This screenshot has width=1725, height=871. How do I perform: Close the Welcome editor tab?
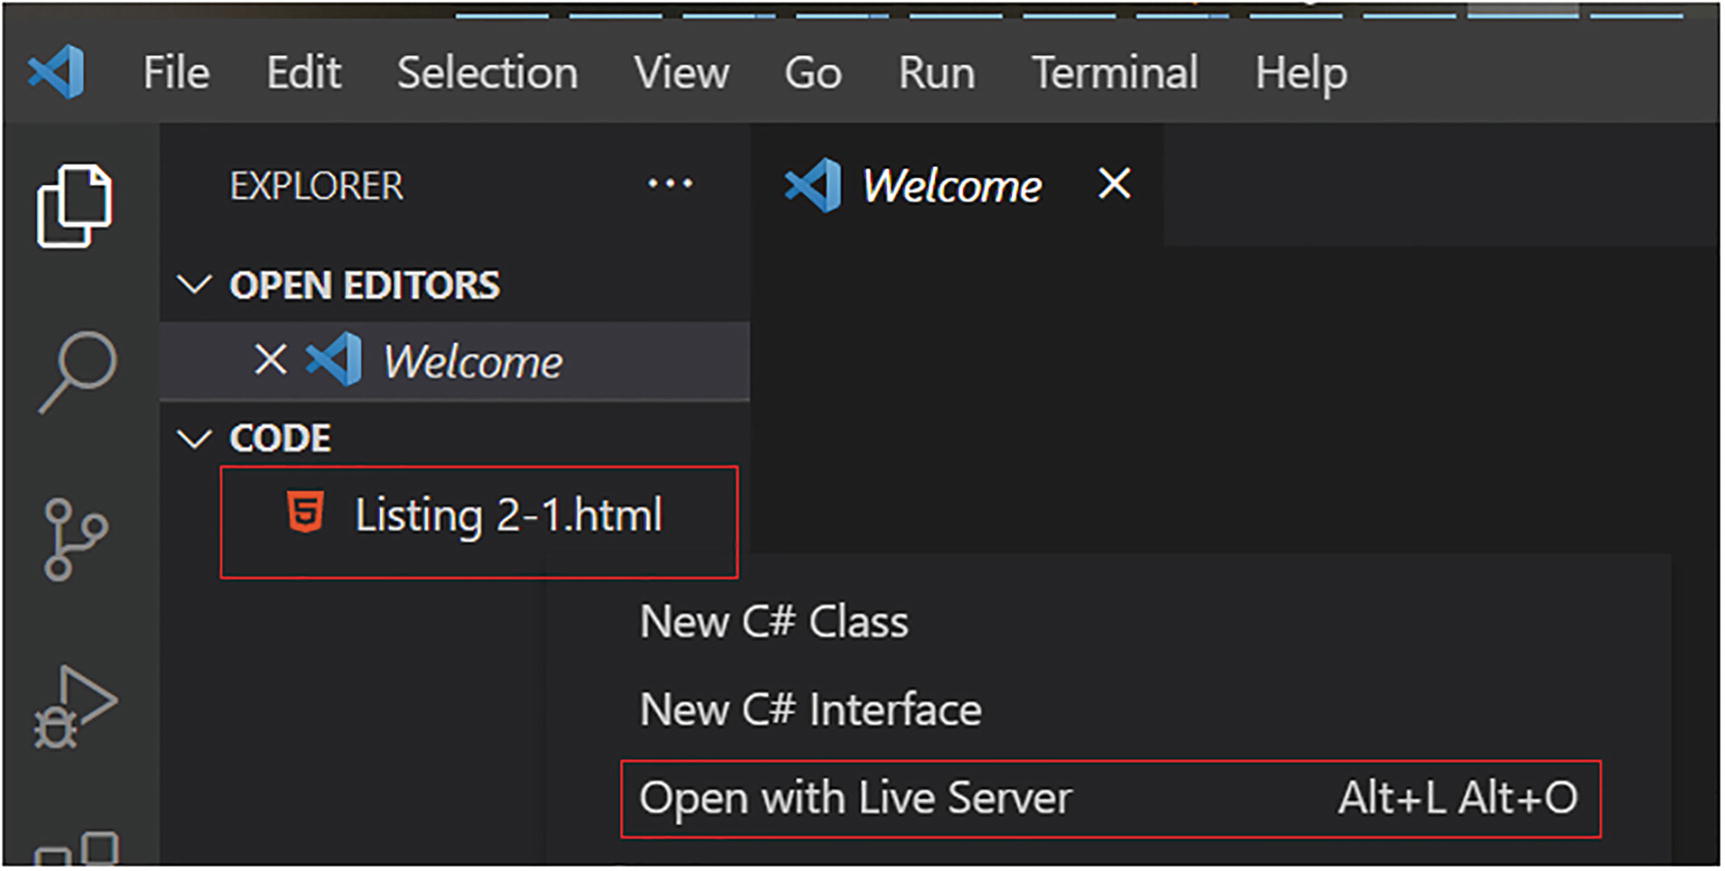pyautogui.click(x=1114, y=185)
